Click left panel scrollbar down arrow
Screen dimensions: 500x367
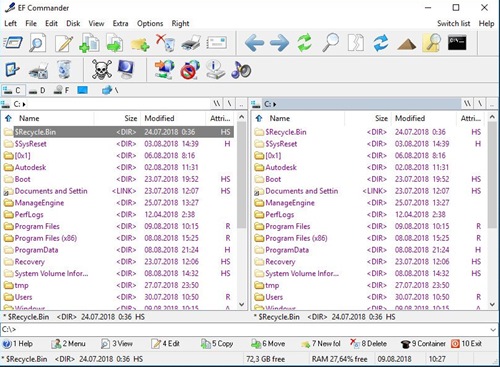(x=242, y=304)
